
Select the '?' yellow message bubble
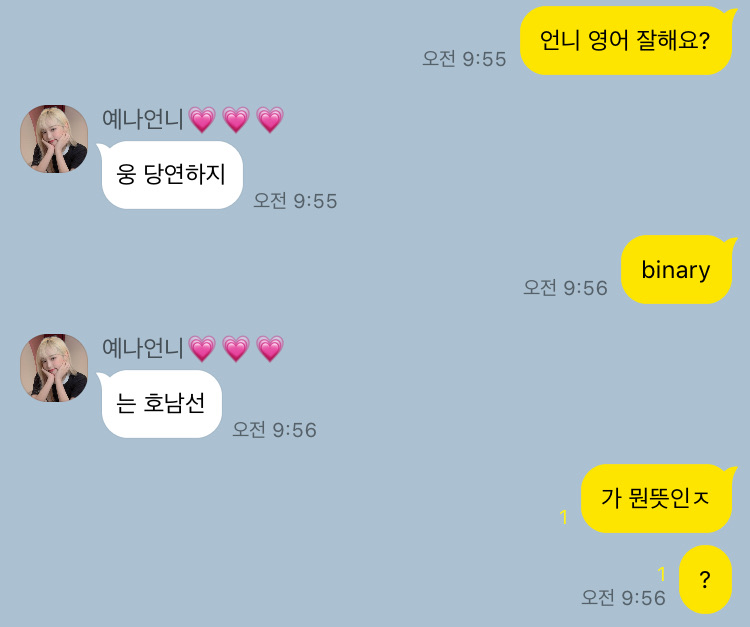[x=705, y=579]
